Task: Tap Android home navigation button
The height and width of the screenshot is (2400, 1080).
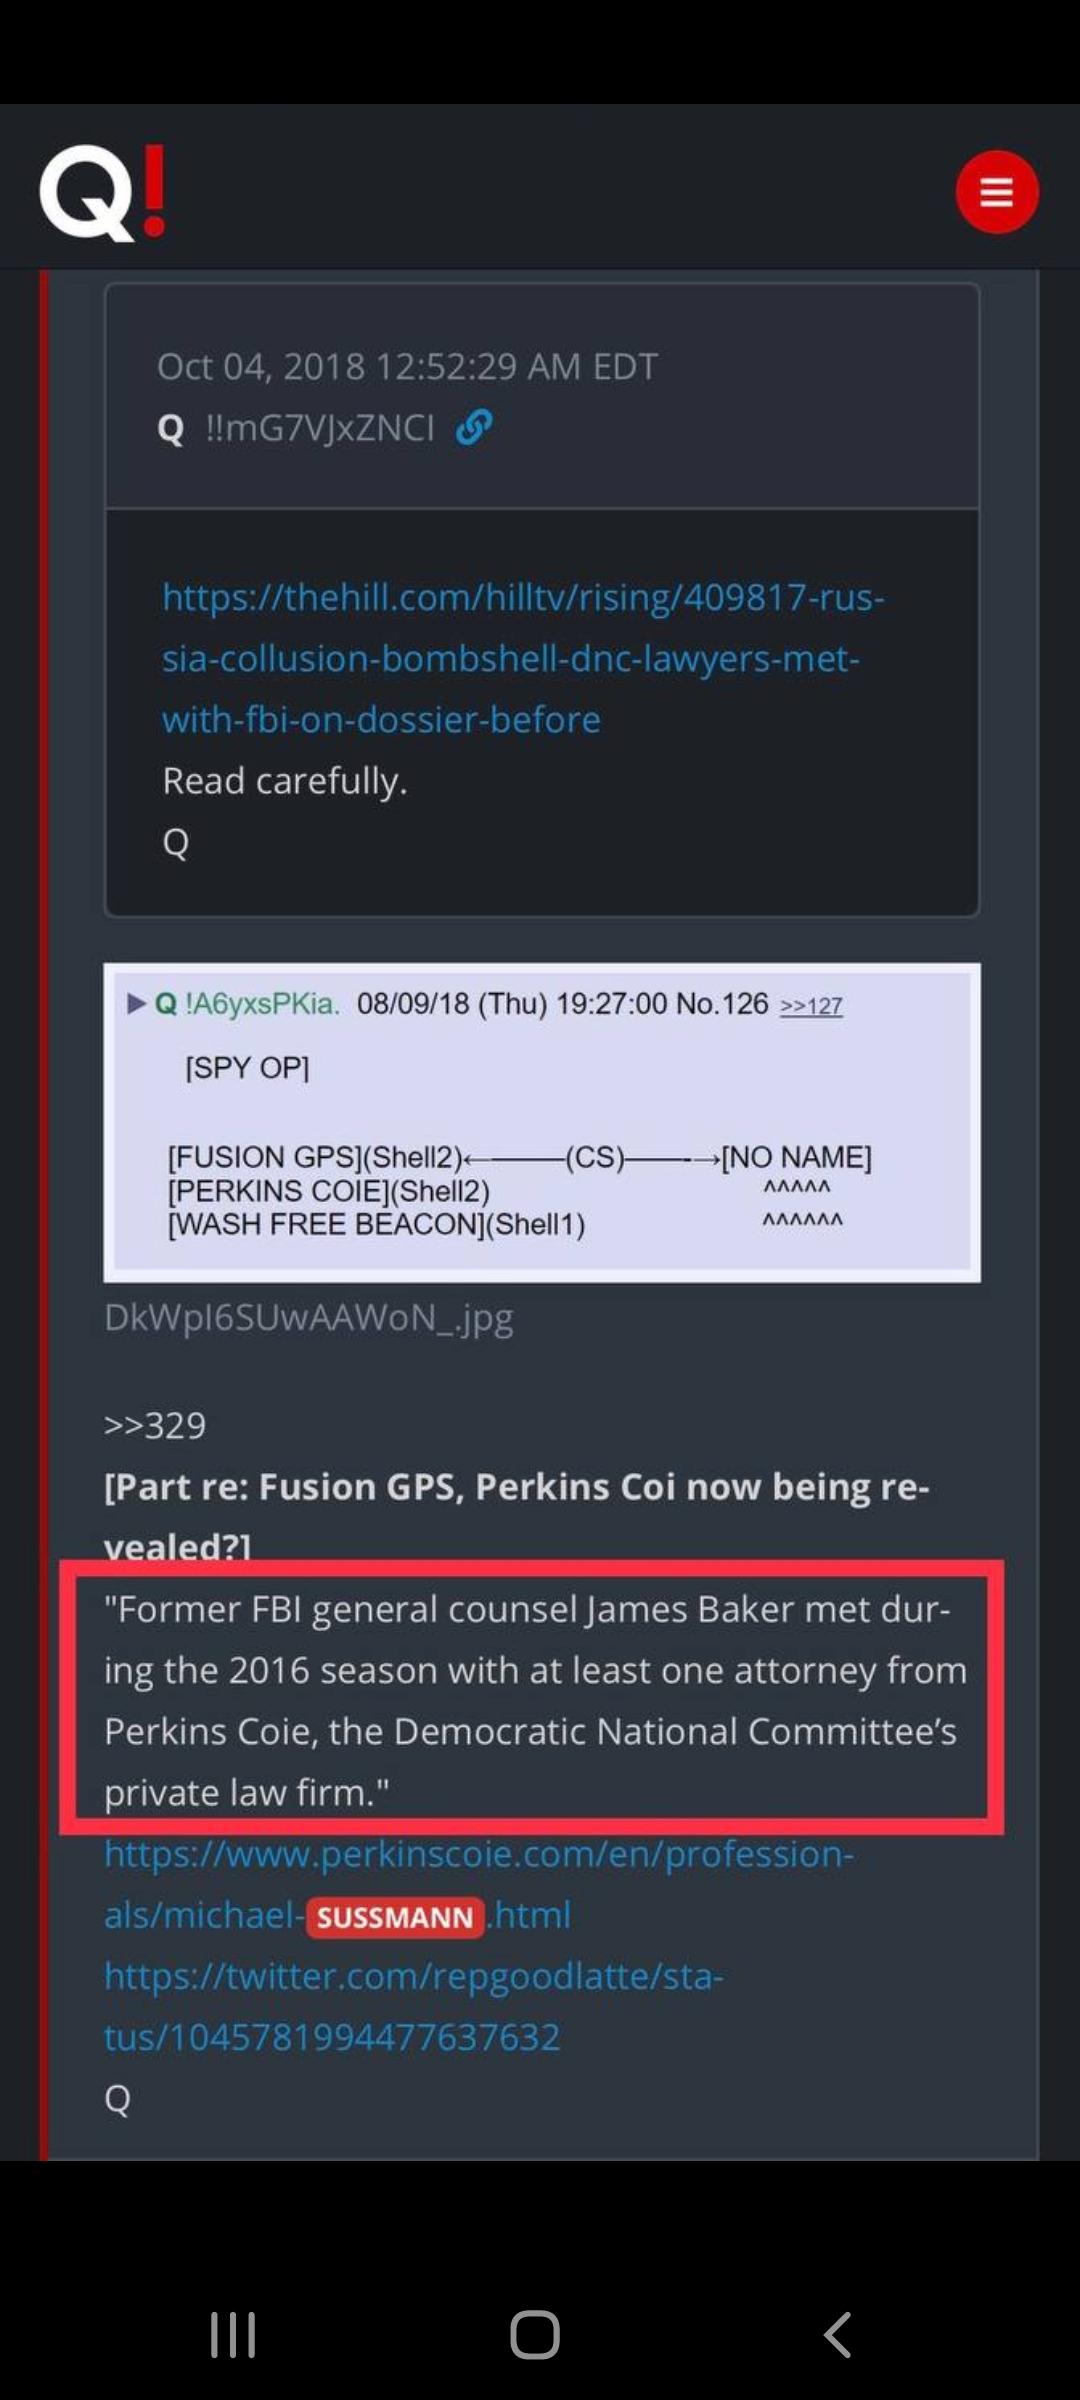Action: pyautogui.click(x=535, y=2334)
